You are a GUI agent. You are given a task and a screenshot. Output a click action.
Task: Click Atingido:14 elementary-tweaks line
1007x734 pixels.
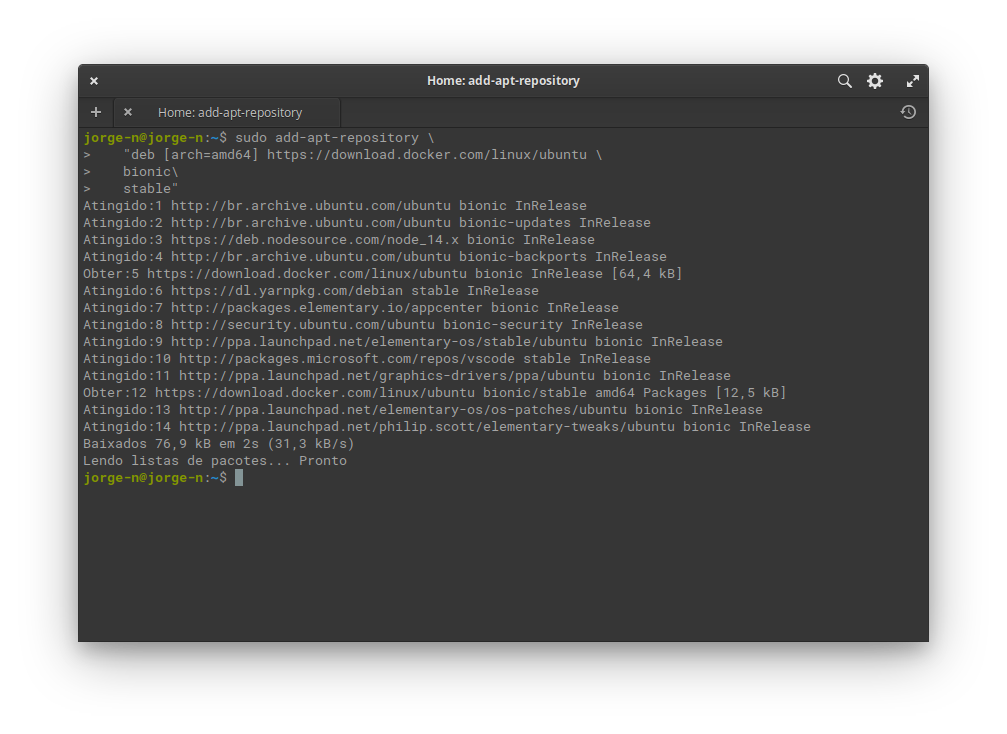[x=447, y=427]
